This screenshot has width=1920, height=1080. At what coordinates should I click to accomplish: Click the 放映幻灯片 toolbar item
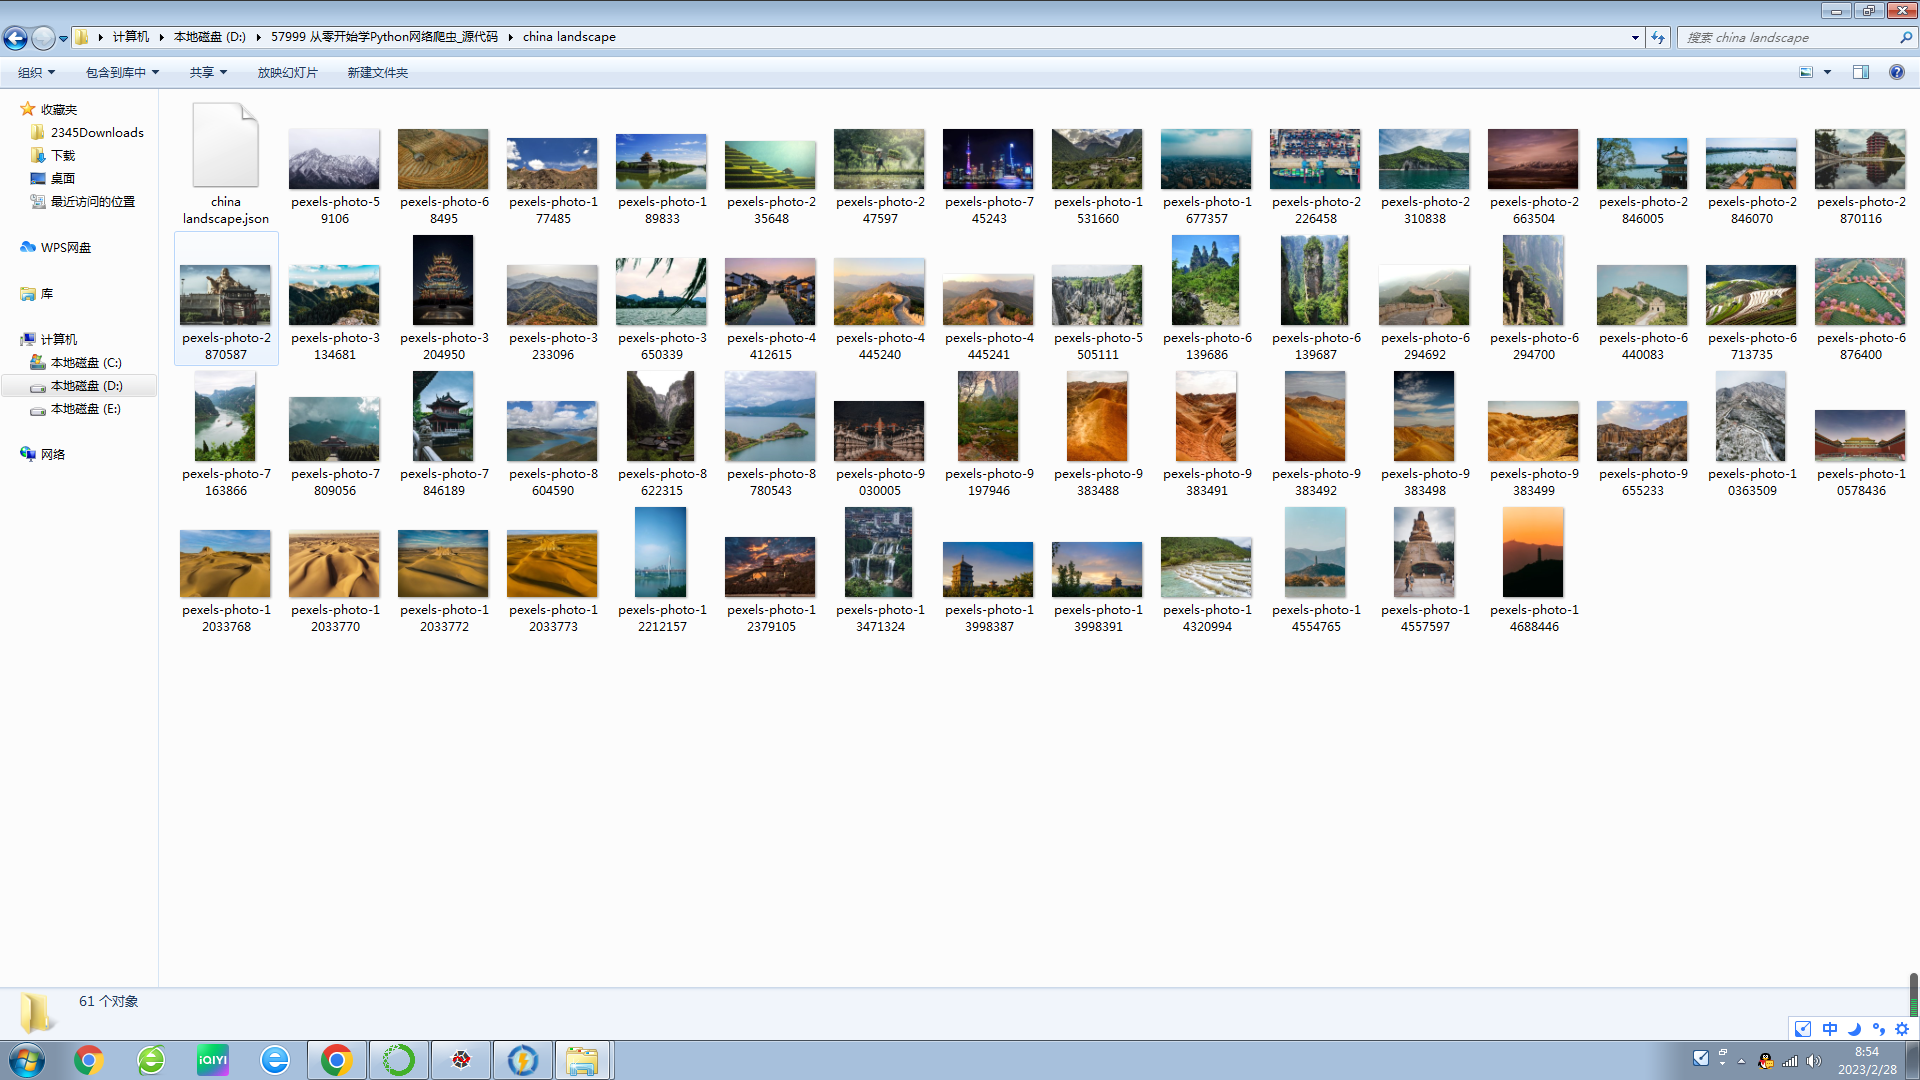tap(287, 72)
